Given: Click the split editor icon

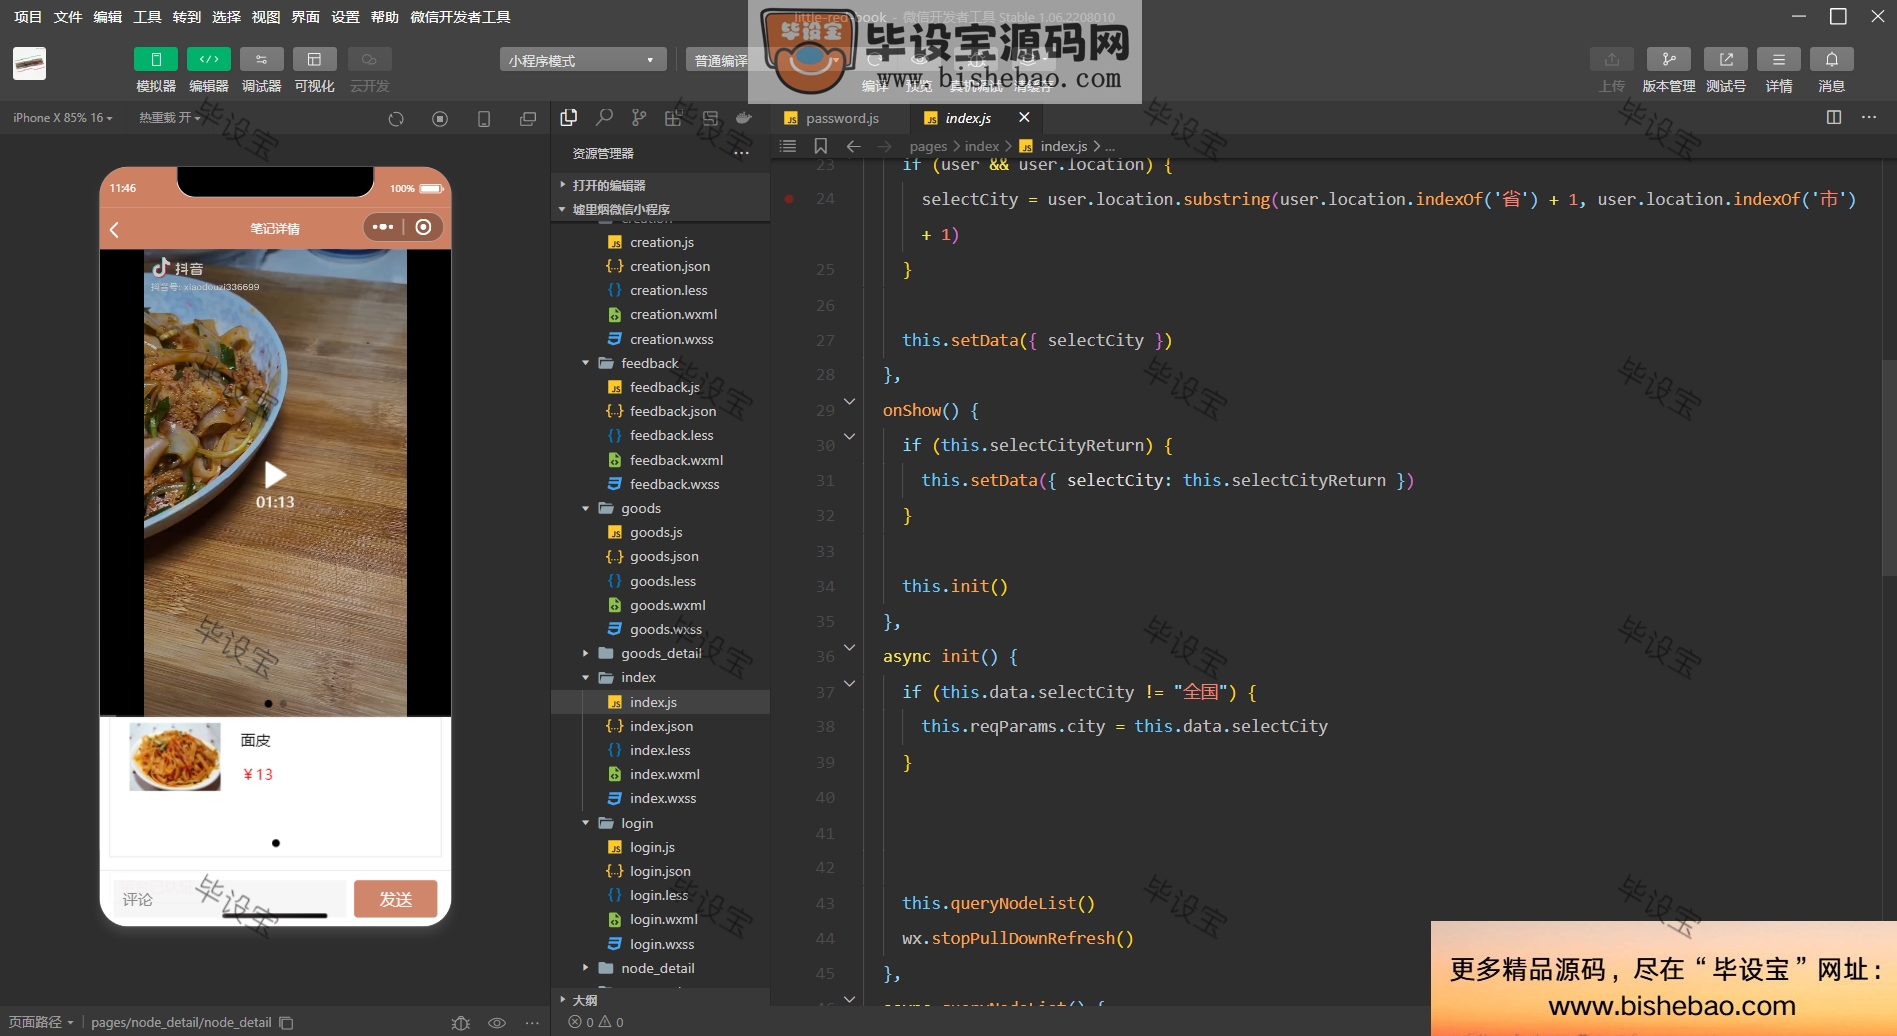Looking at the screenshot, I should point(1834,117).
